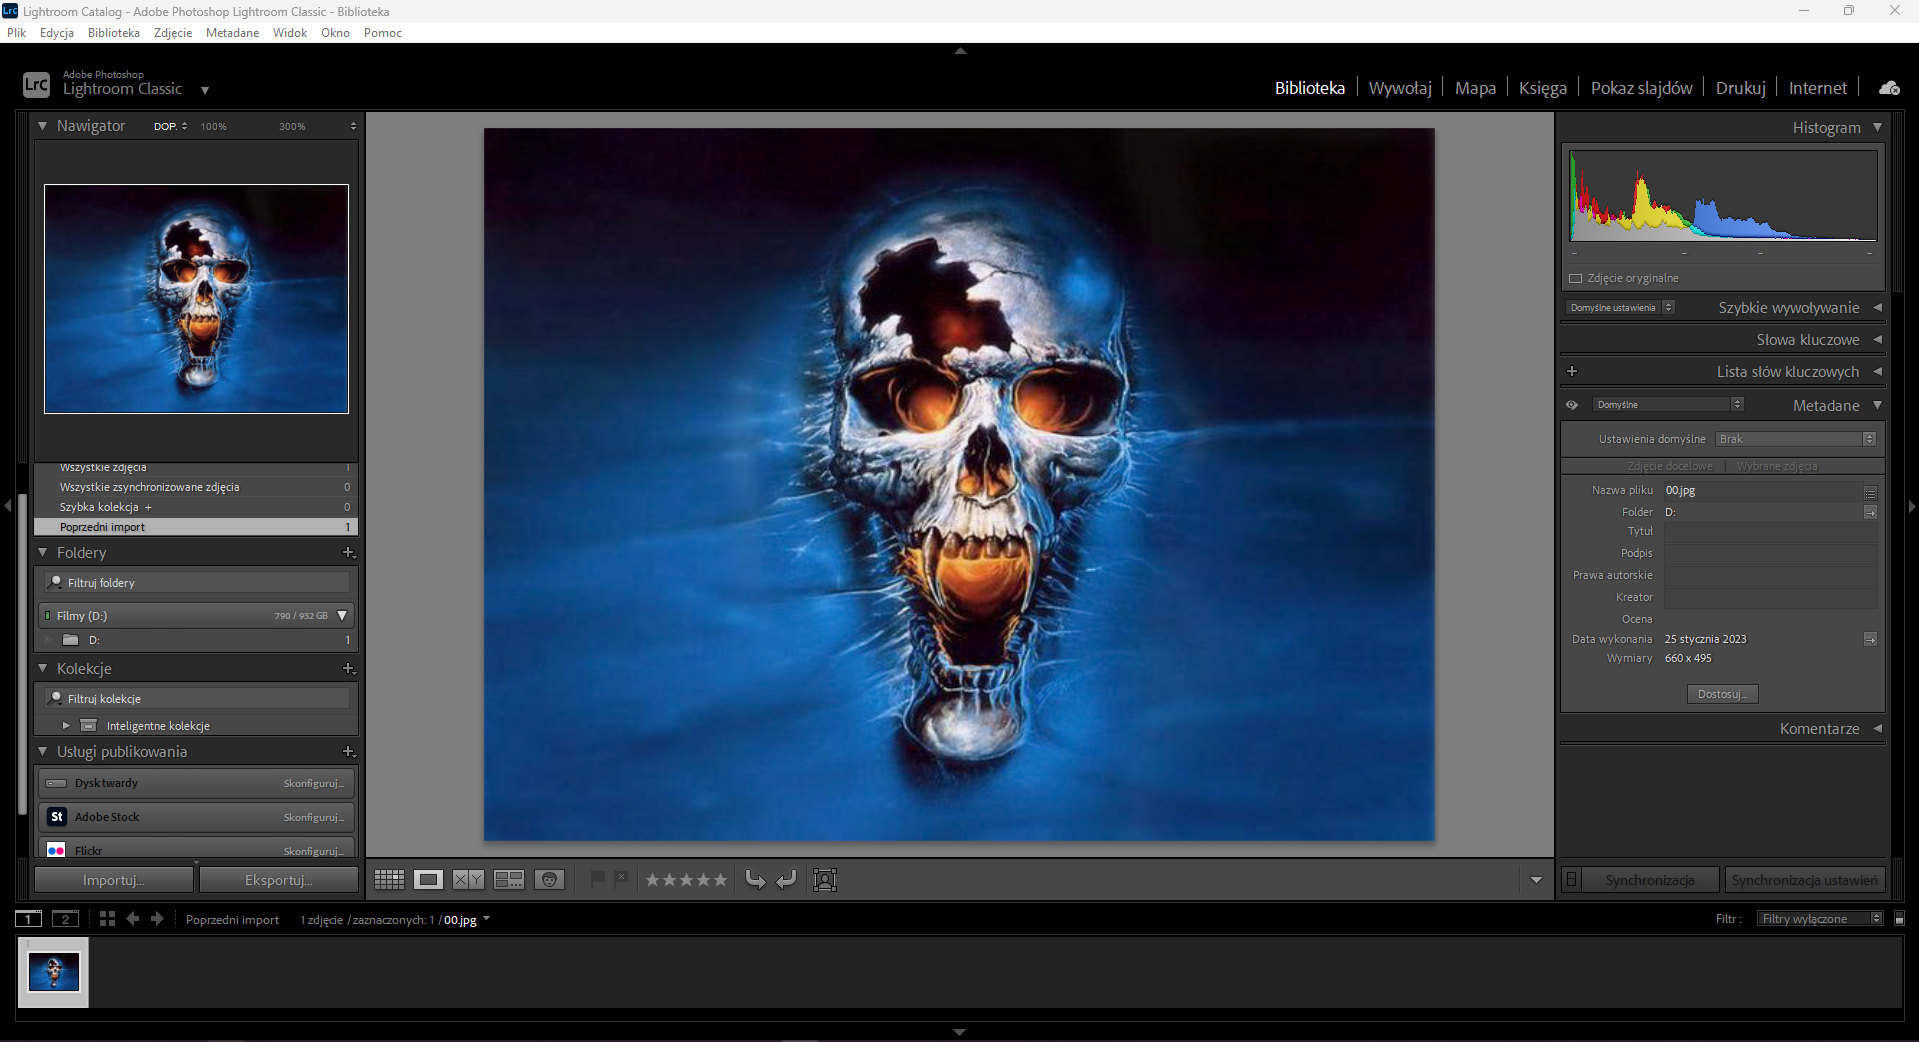1919x1042 pixels.
Task: Open the Metadane menu
Action: pos(232,33)
